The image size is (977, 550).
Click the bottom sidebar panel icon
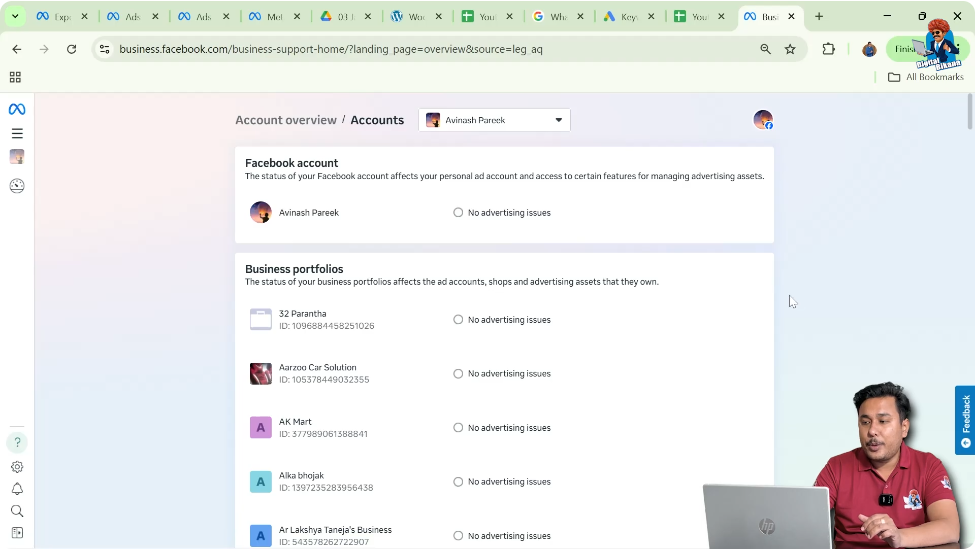[17, 533]
